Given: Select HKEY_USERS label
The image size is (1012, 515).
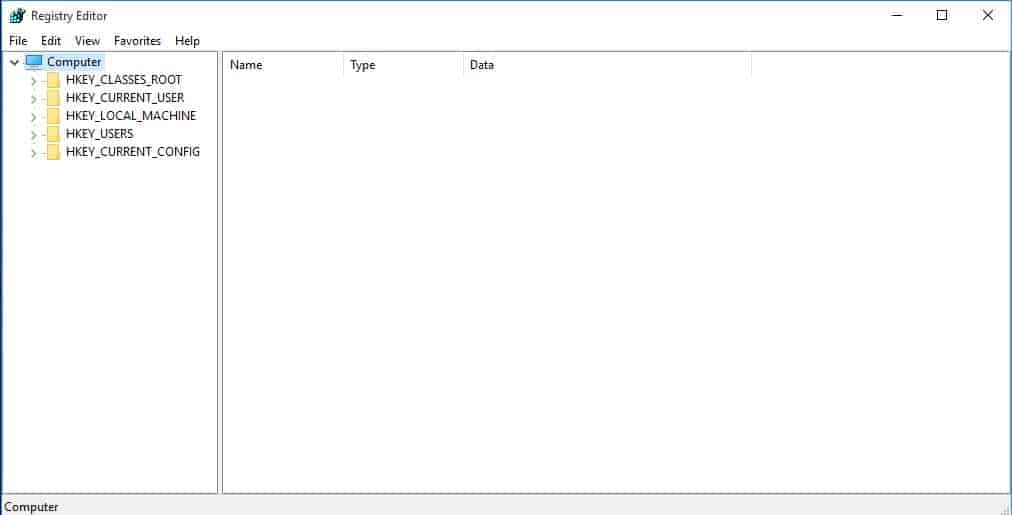Looking at the screenshot, I should [99, 134].
